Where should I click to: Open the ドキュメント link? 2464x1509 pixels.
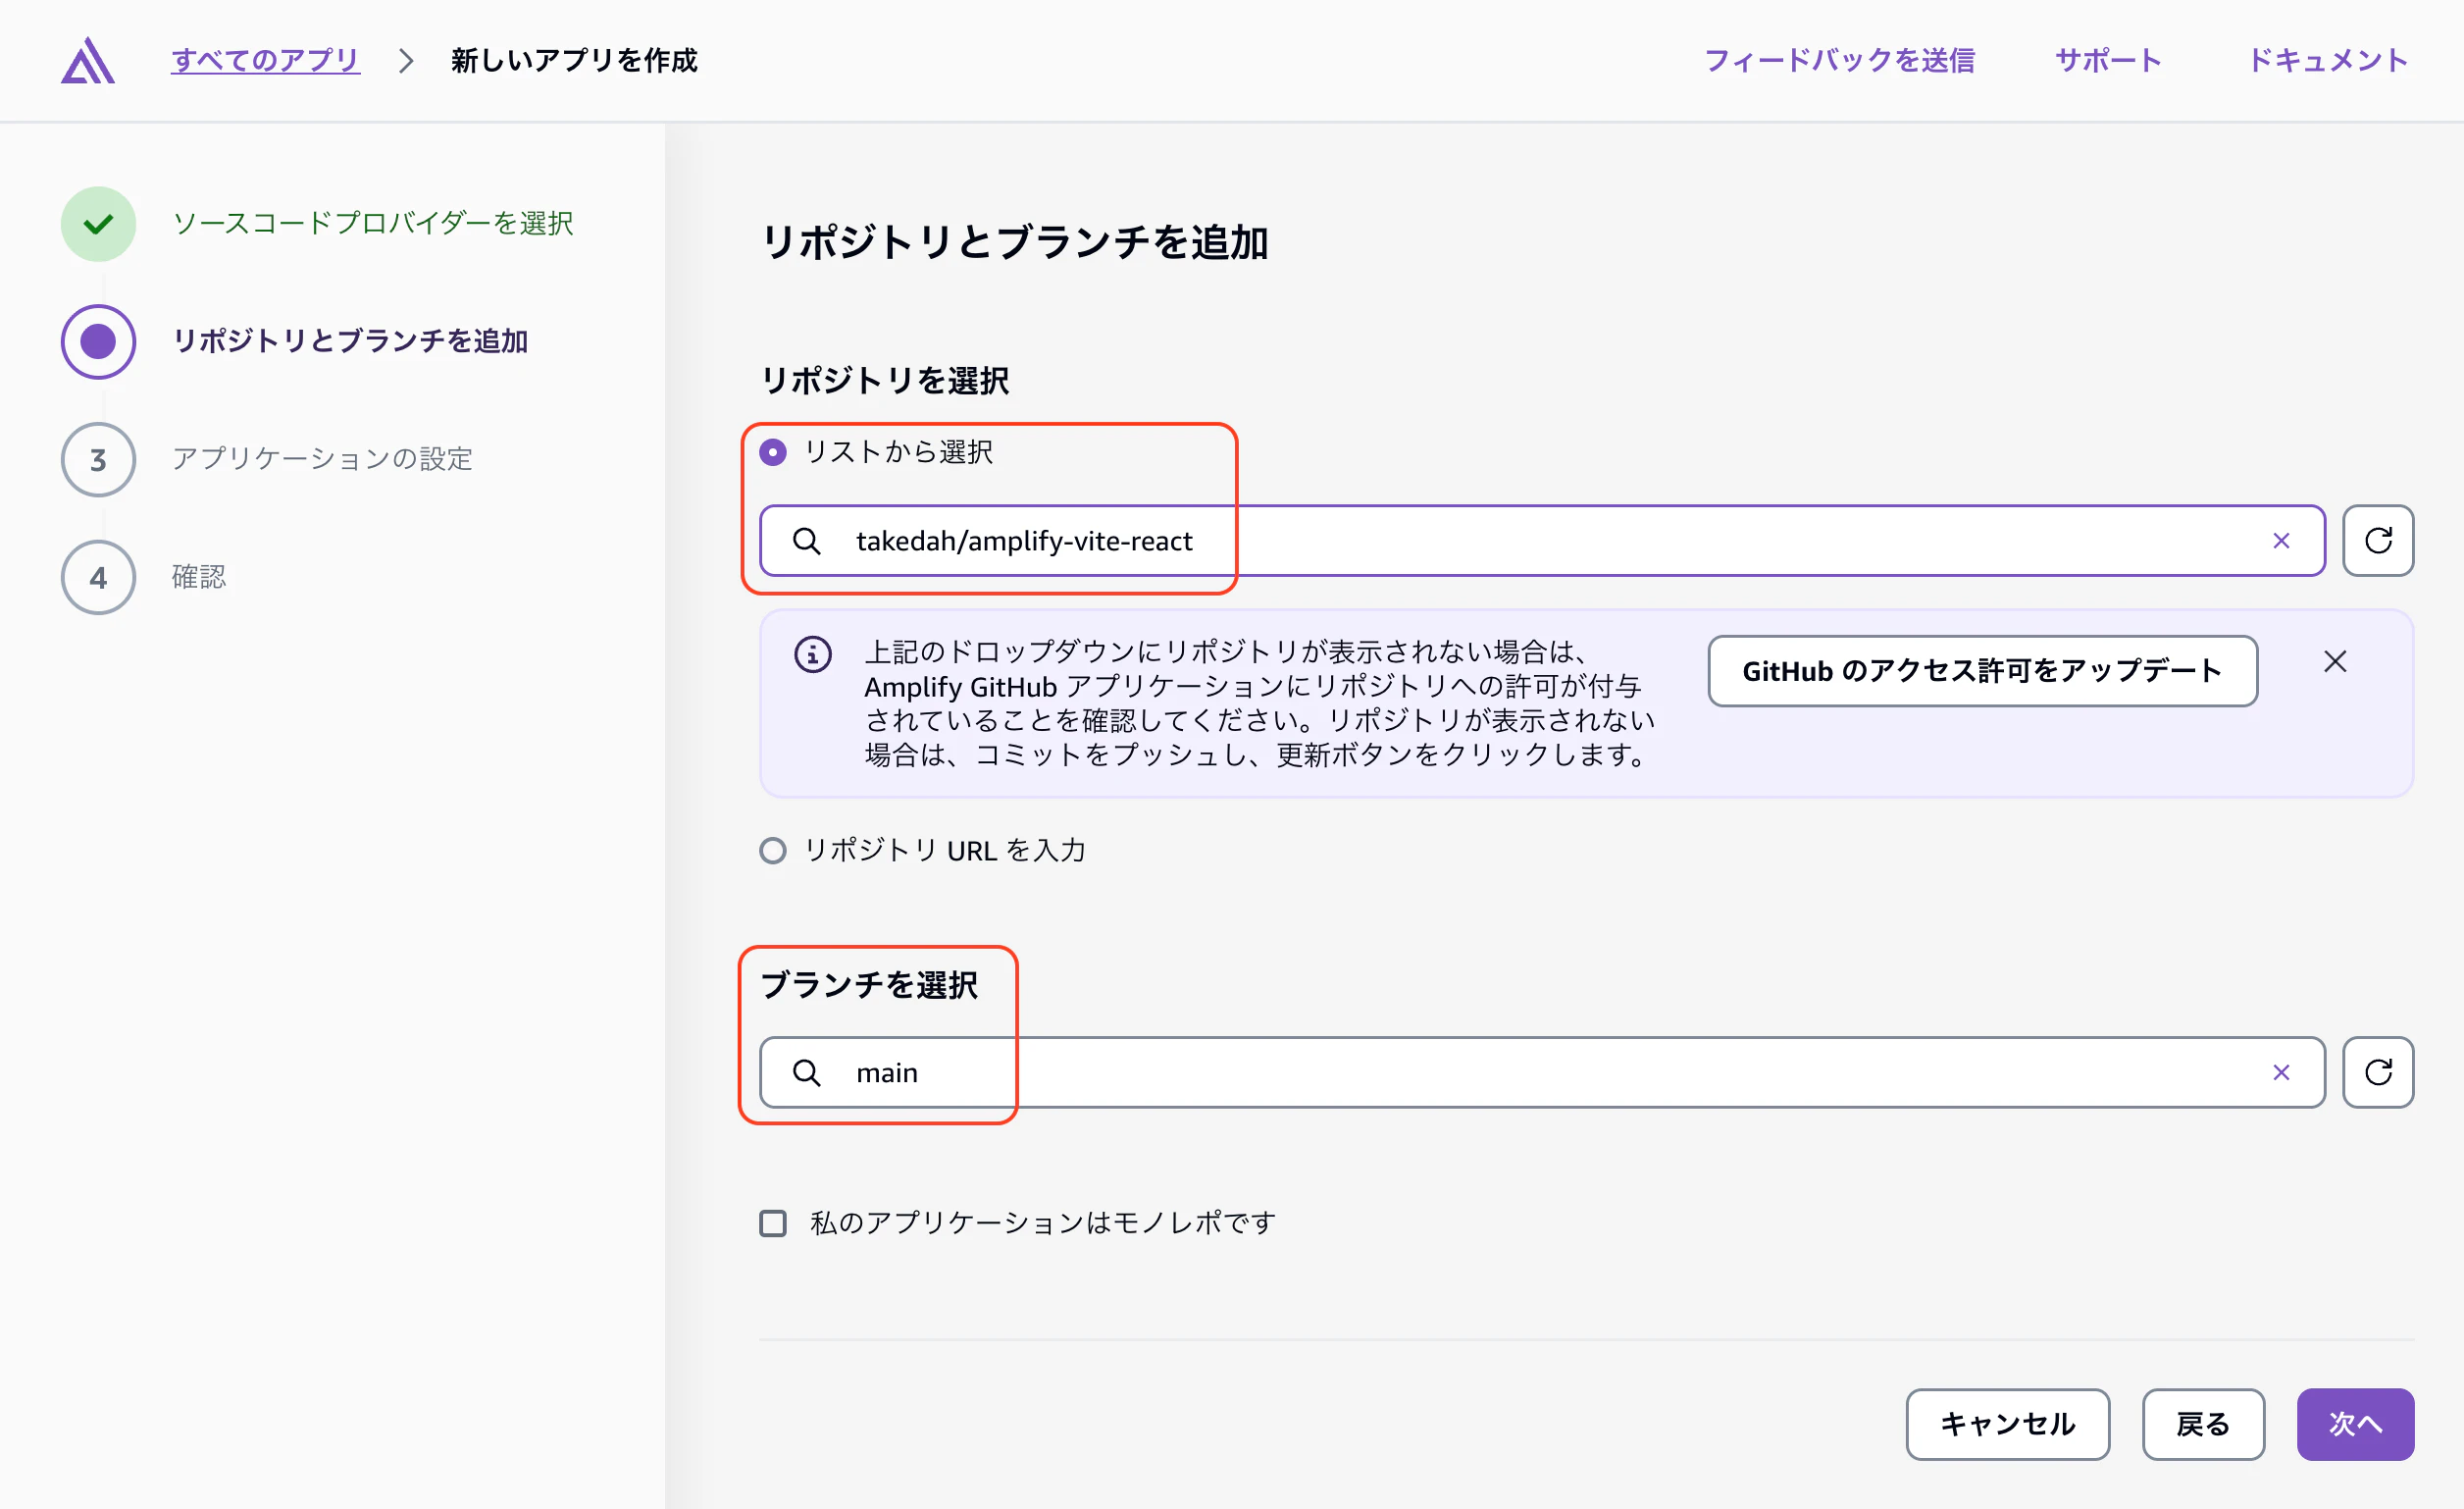(x=2328, y=60)
